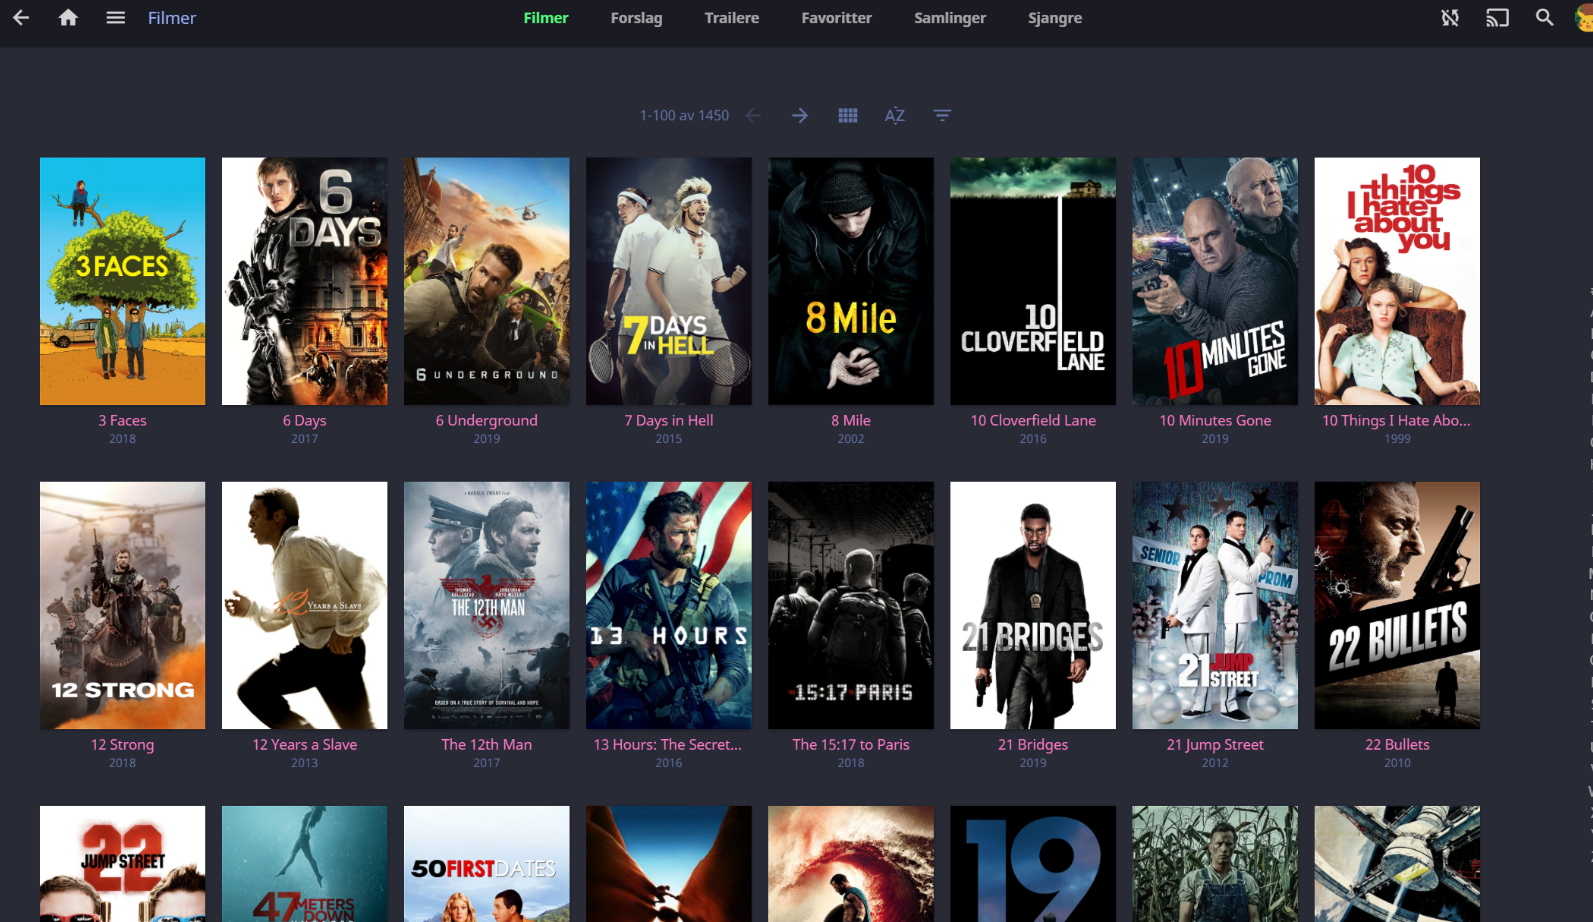Open the 7 Days in Hell poster
This screenshot has height=922, width=1593.
tap(669, 281)
